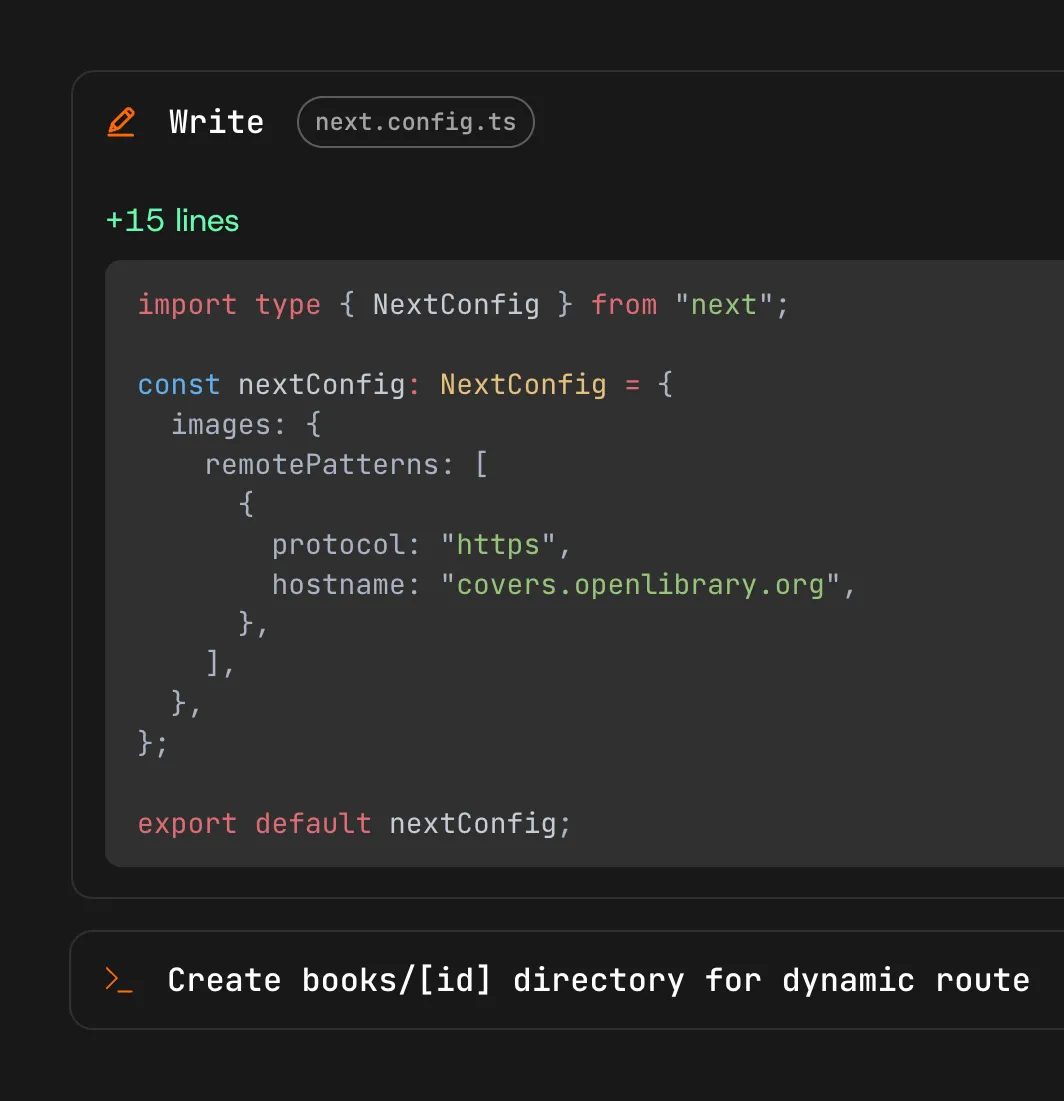The width and height of the screenshot is (1064, 1101).
Task: Click the nextConfig variable declaration name
Action: click(x=320, y=385)
